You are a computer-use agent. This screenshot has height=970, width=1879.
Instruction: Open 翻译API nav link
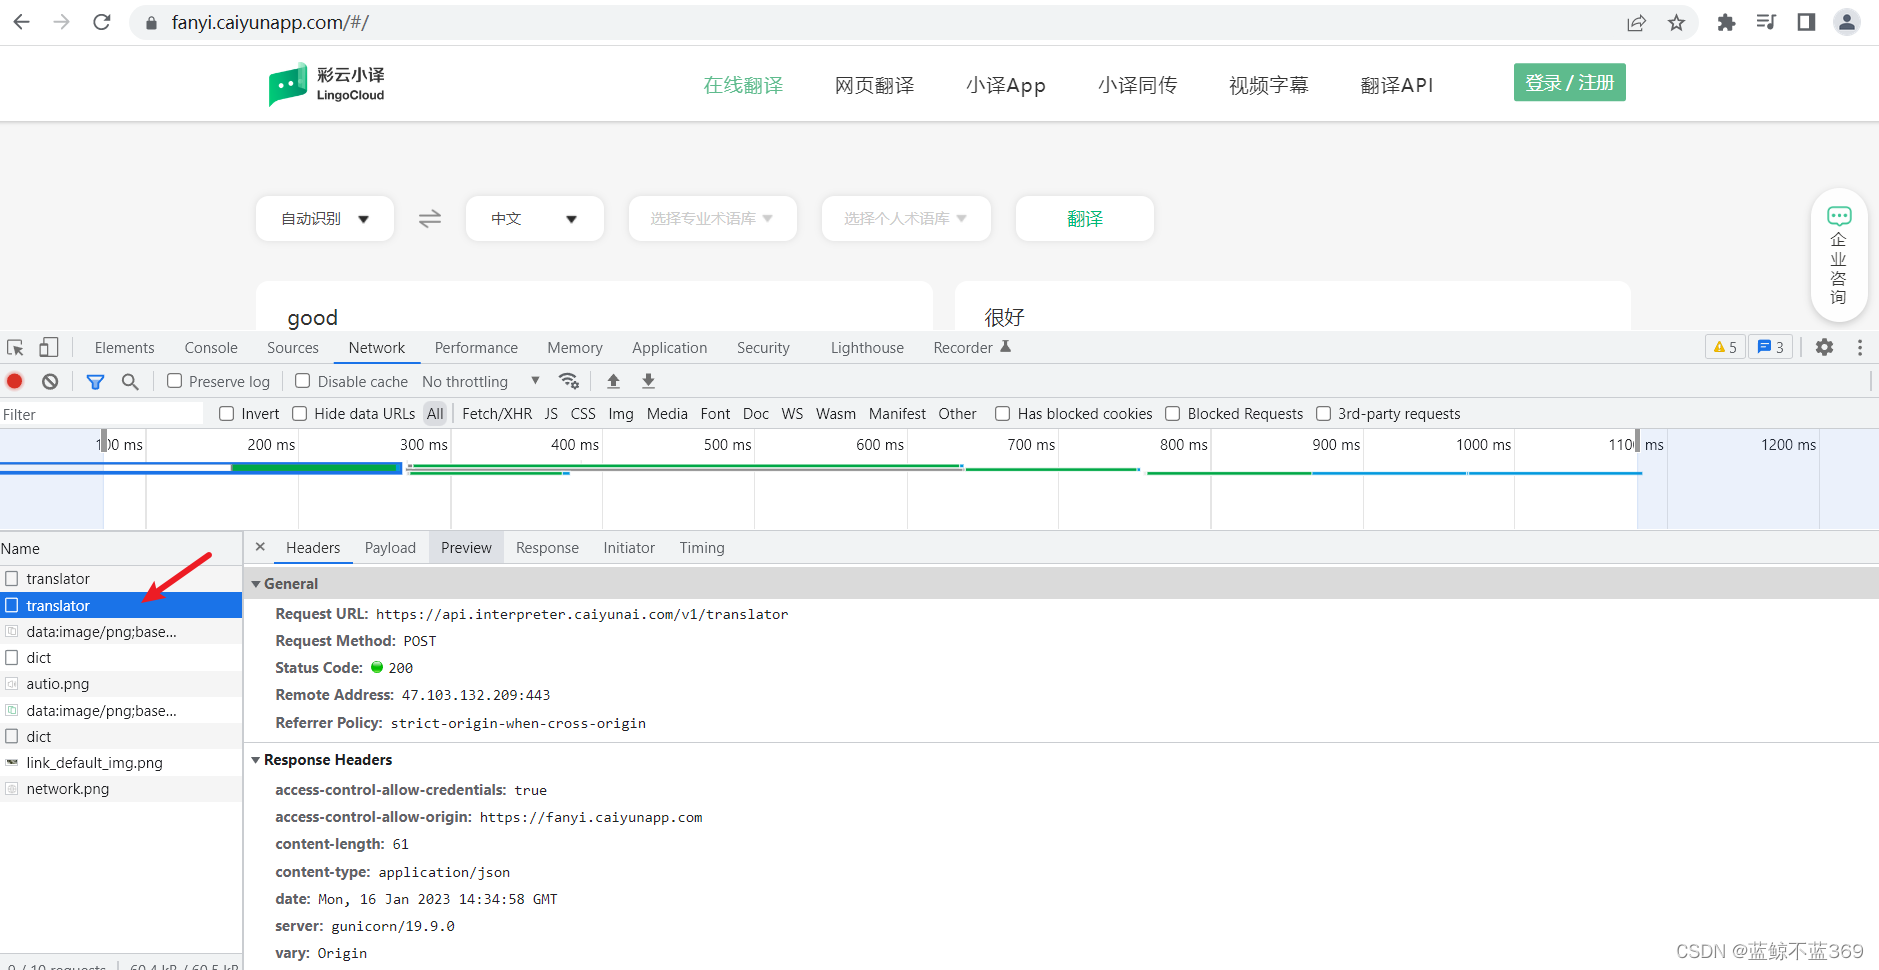(x=1397, y=85)
